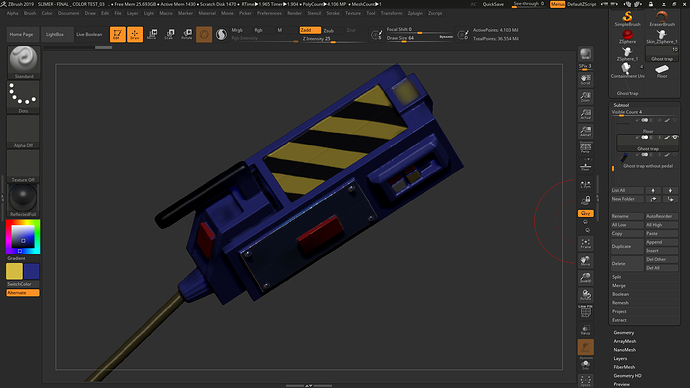Toggle PolyFrame Line Fill display
This screenshot has height=388, width=690.
tap(585, 311)
